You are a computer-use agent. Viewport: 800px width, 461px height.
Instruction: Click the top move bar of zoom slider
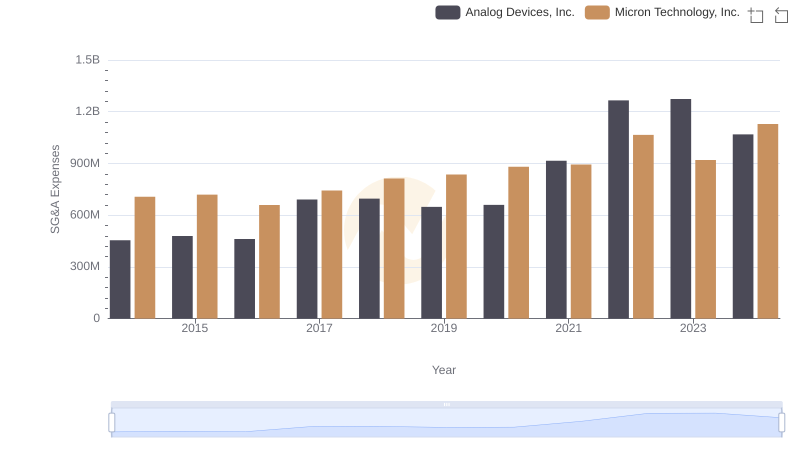(x=446, y=404)
